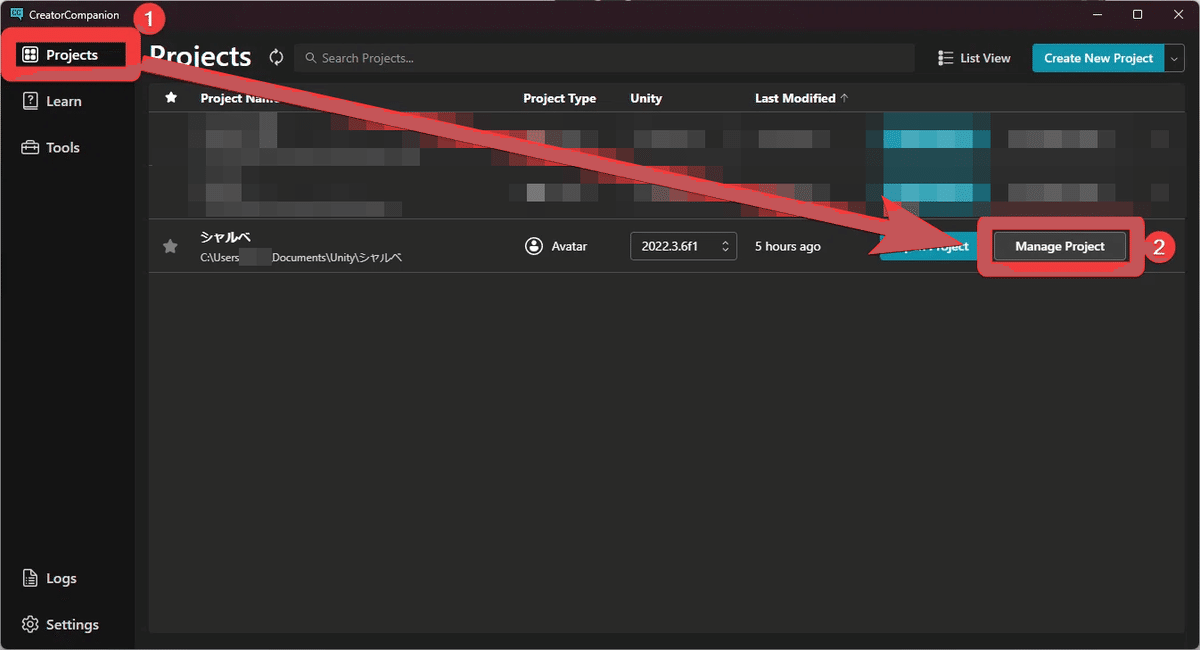Viewport: 1200px width, 650px height.
Task: Minimize the CreatorCompanion window
Action: click(1099, 14)
